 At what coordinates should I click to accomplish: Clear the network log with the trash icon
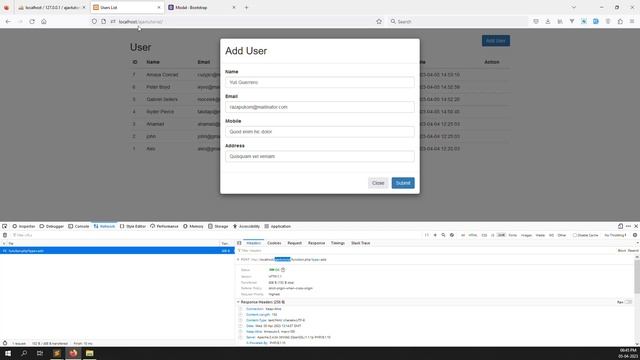5,235
